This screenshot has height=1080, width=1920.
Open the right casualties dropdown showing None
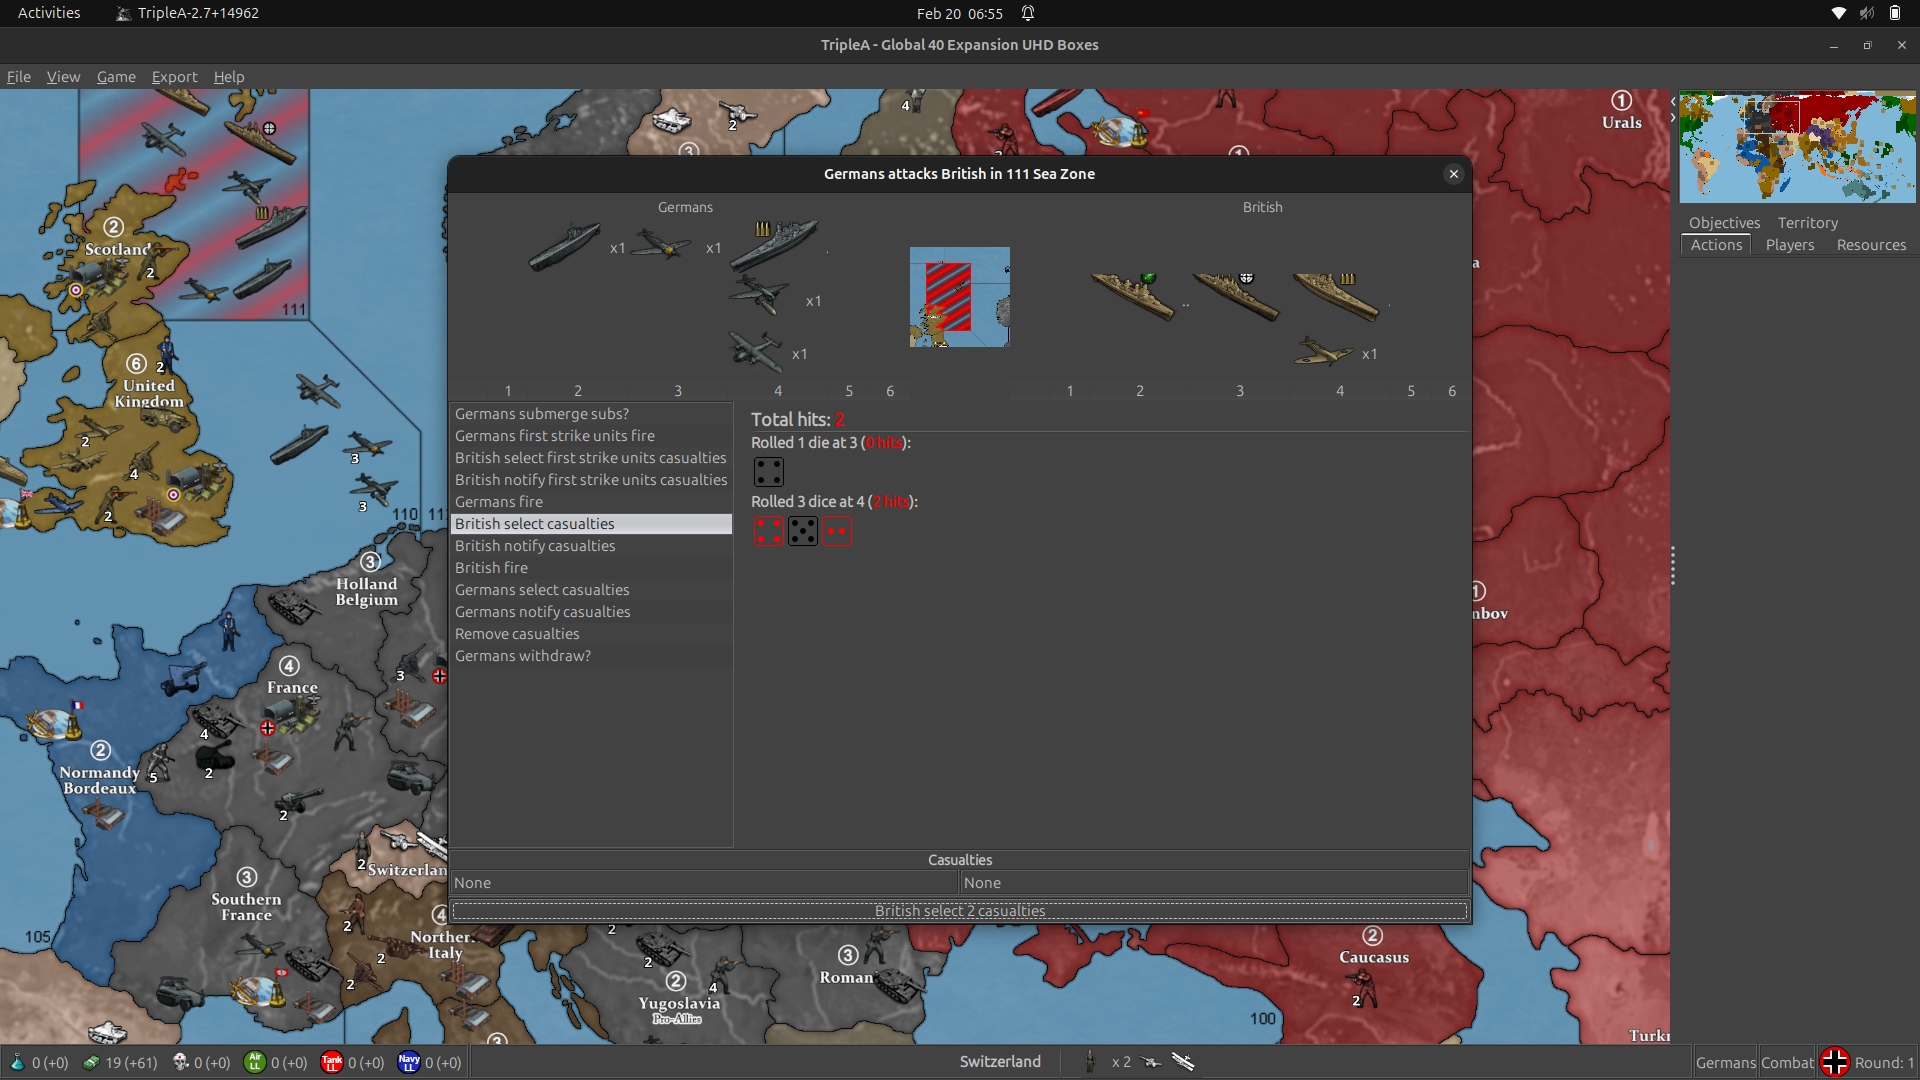tap(1213, 882)
